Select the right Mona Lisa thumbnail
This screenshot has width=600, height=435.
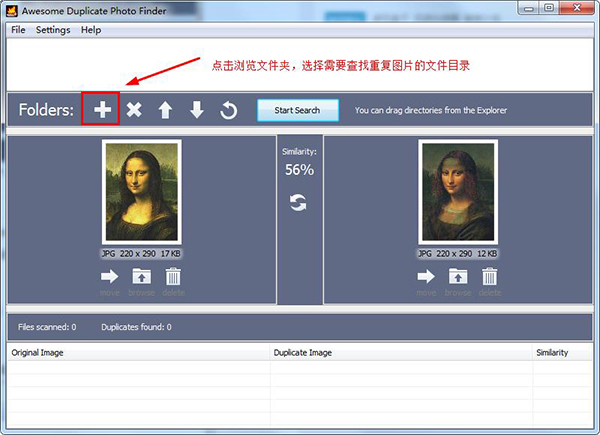[458, 192]
